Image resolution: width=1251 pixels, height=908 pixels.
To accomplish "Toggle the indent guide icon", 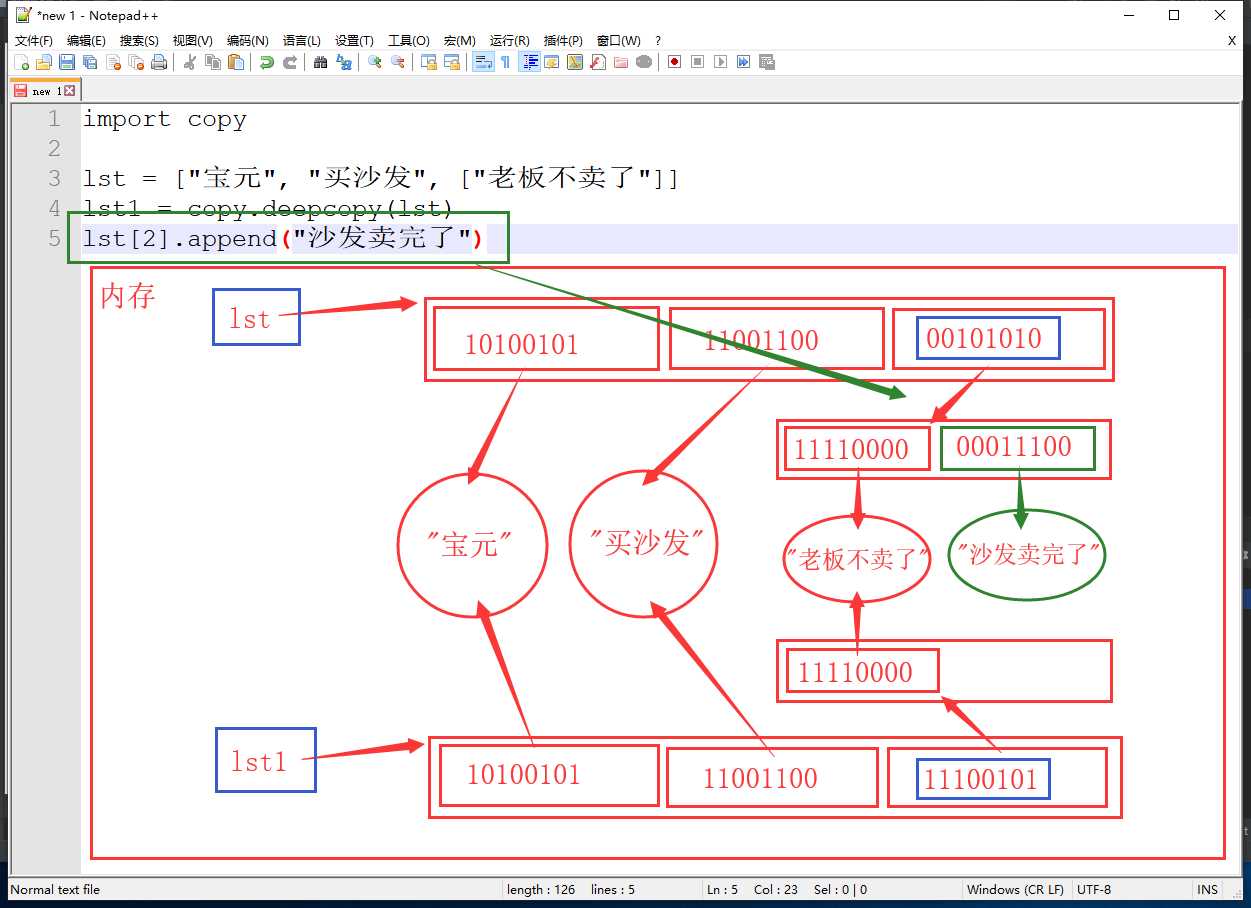I will click(x=529, y=62).
